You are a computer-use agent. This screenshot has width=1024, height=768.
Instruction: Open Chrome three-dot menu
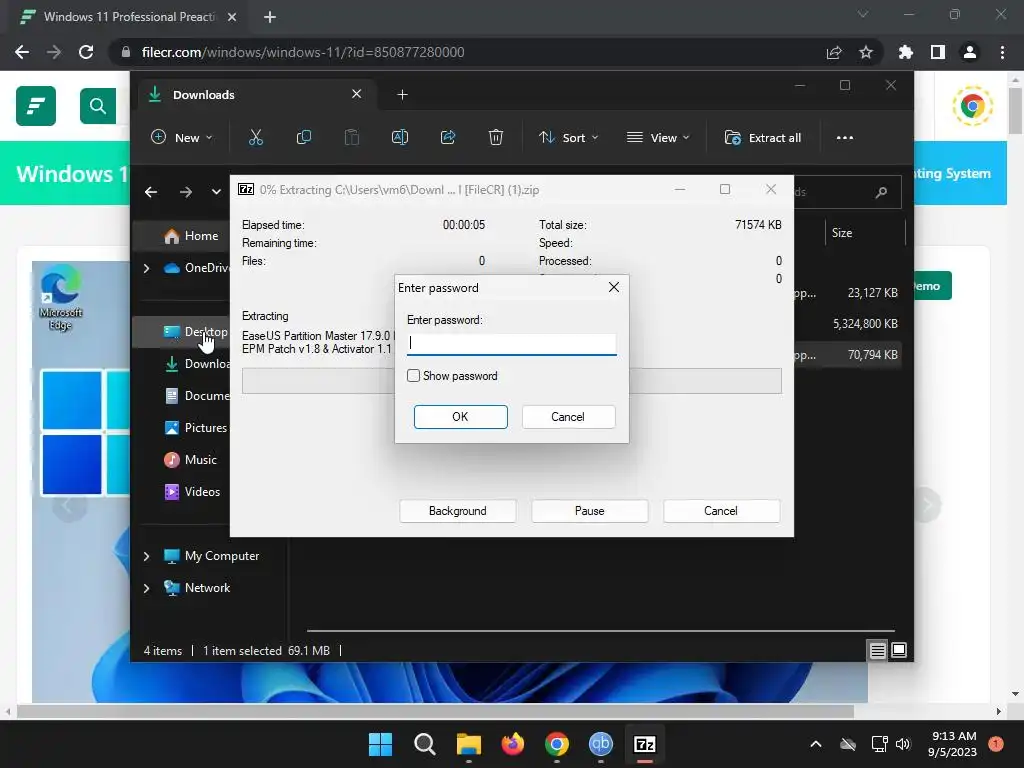pyautogui.click(x=1002, y=52)
